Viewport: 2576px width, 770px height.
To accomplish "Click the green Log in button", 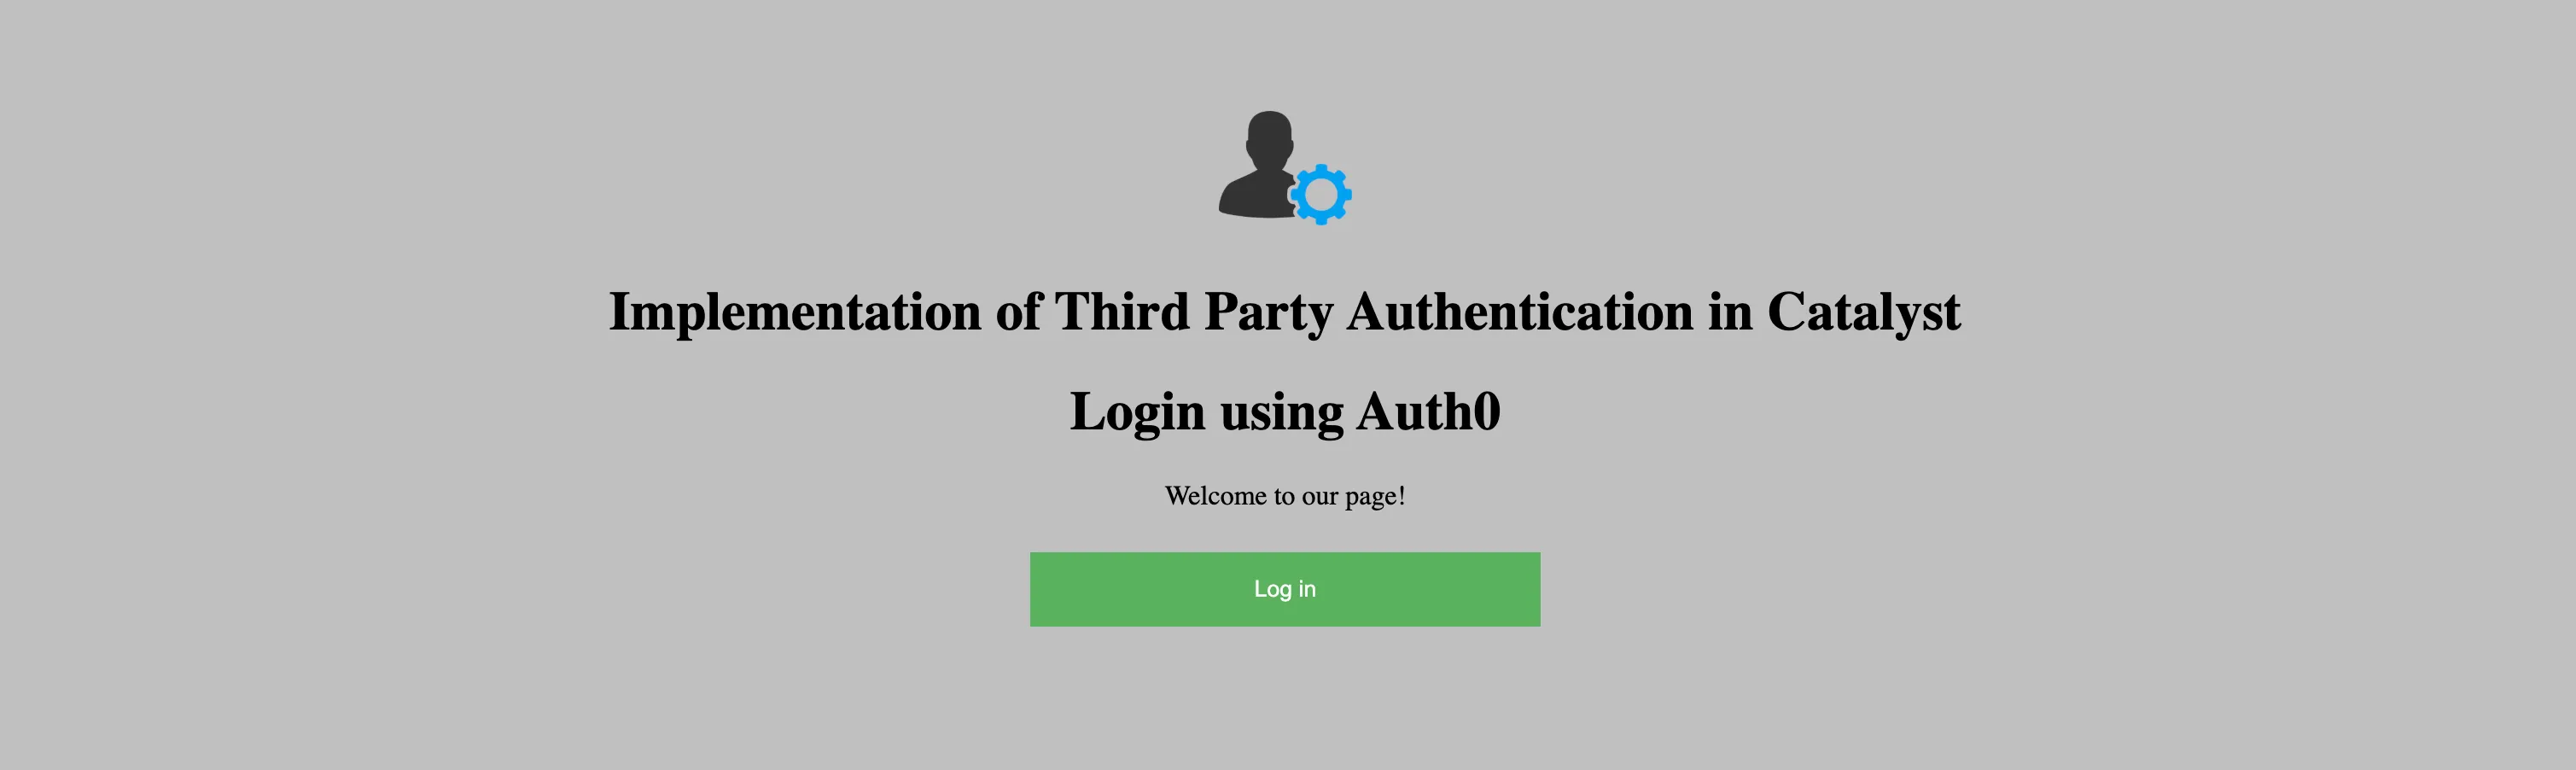I will tap(1285, 589).
